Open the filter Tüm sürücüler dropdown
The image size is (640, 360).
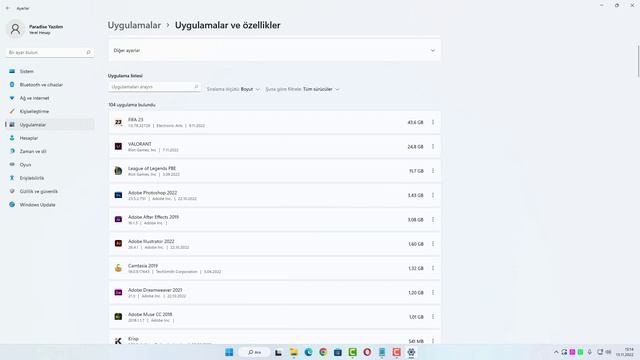(x=302, y=89)
